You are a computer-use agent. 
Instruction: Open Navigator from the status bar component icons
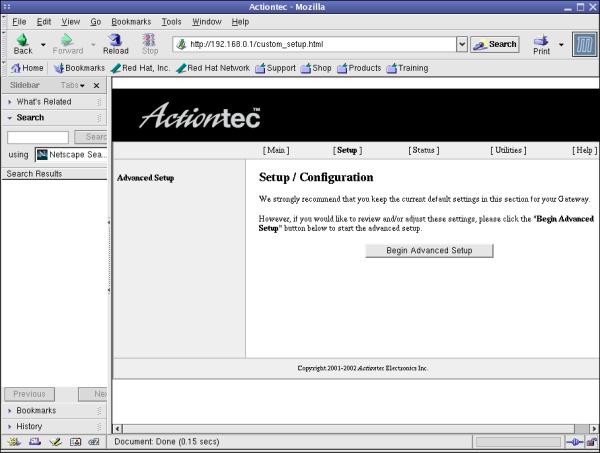coord(14,442)
